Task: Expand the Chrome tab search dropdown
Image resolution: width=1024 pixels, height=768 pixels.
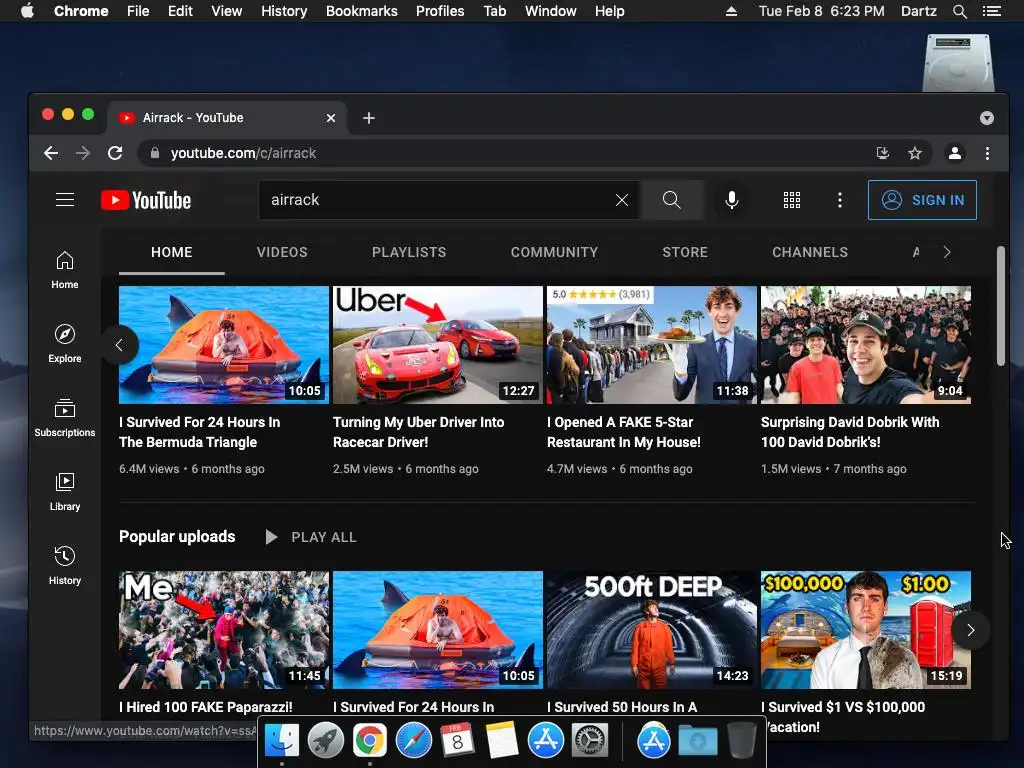Action: pyautogui.click(x=987, y=118)
